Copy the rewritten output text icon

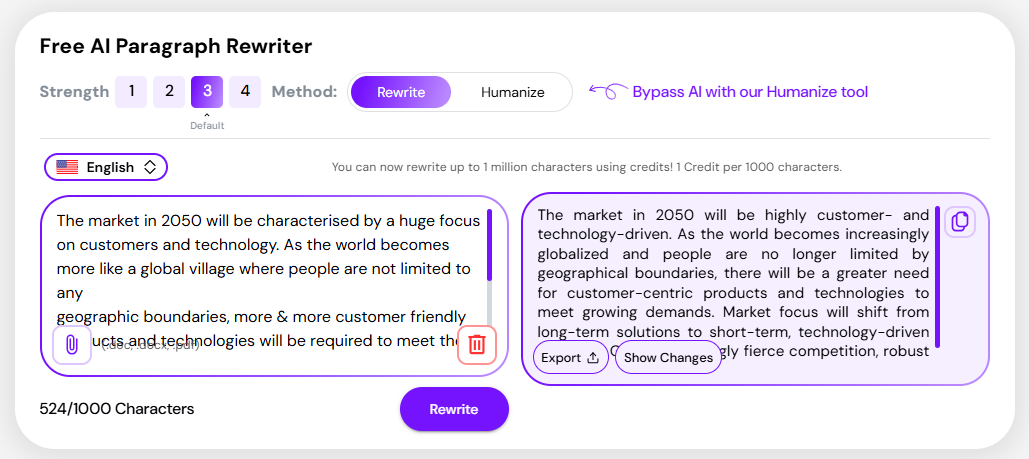(x=959, y=222)
